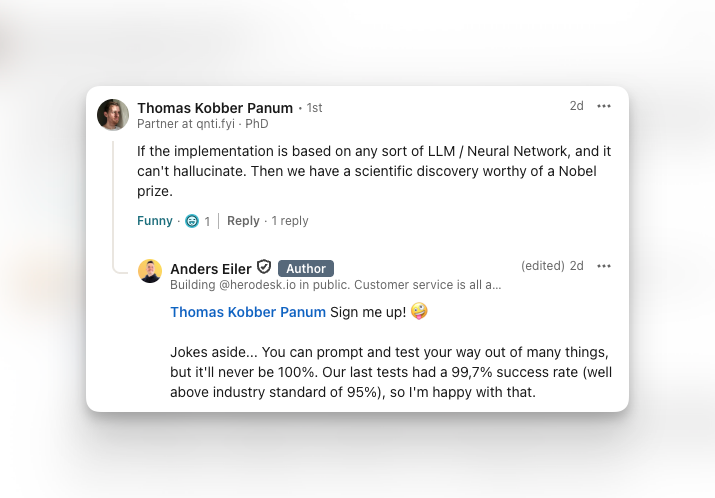Viewport: 715px width, 498px height.
Task: Click the '2d' timestamp on Thomas's comment
Action: pos(576,106)
